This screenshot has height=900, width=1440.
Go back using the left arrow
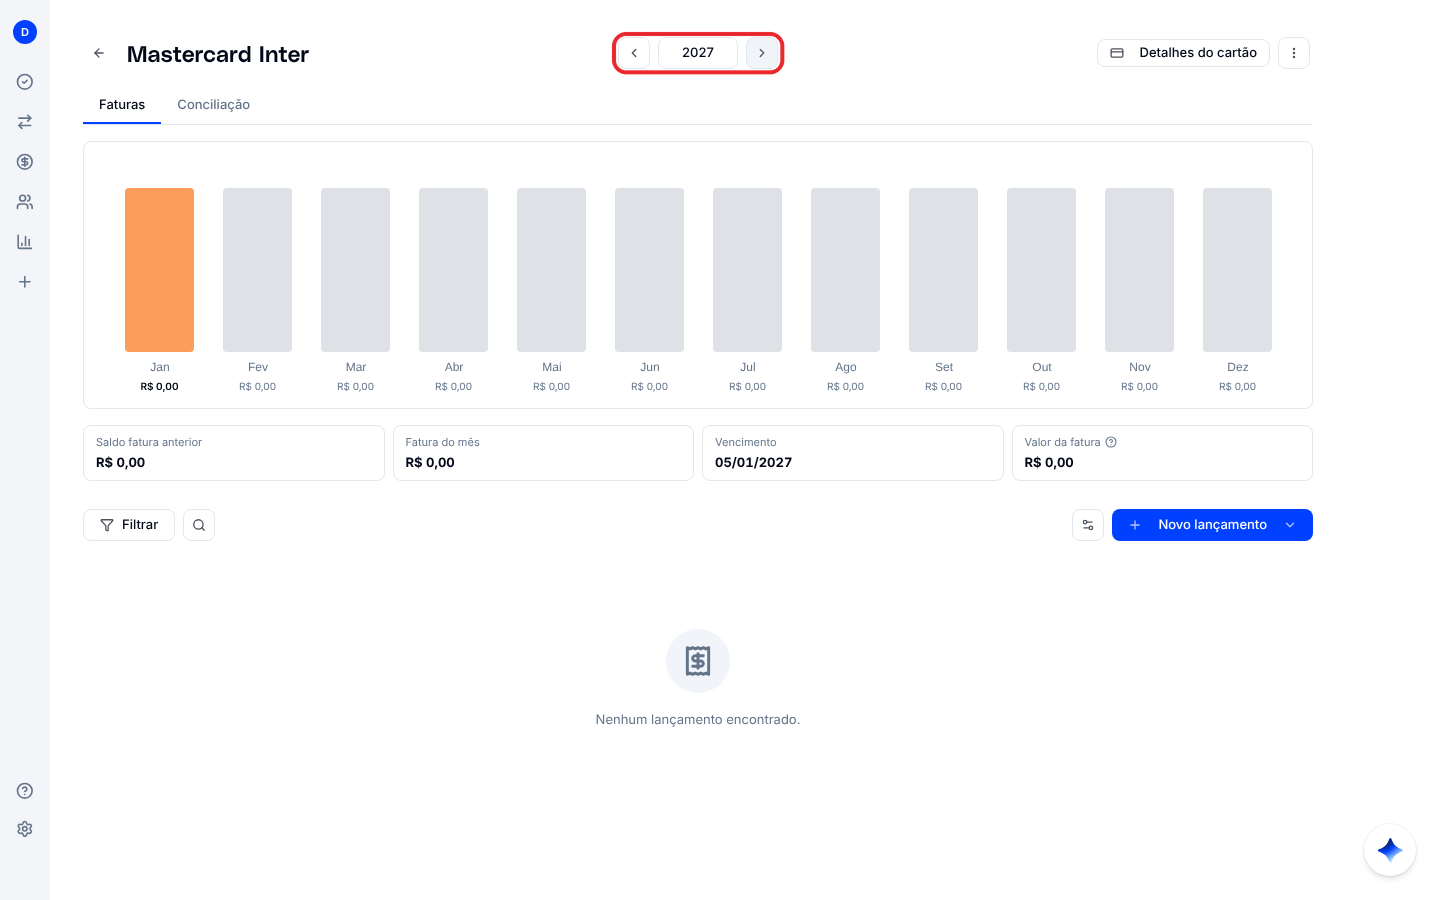point(99,53)
